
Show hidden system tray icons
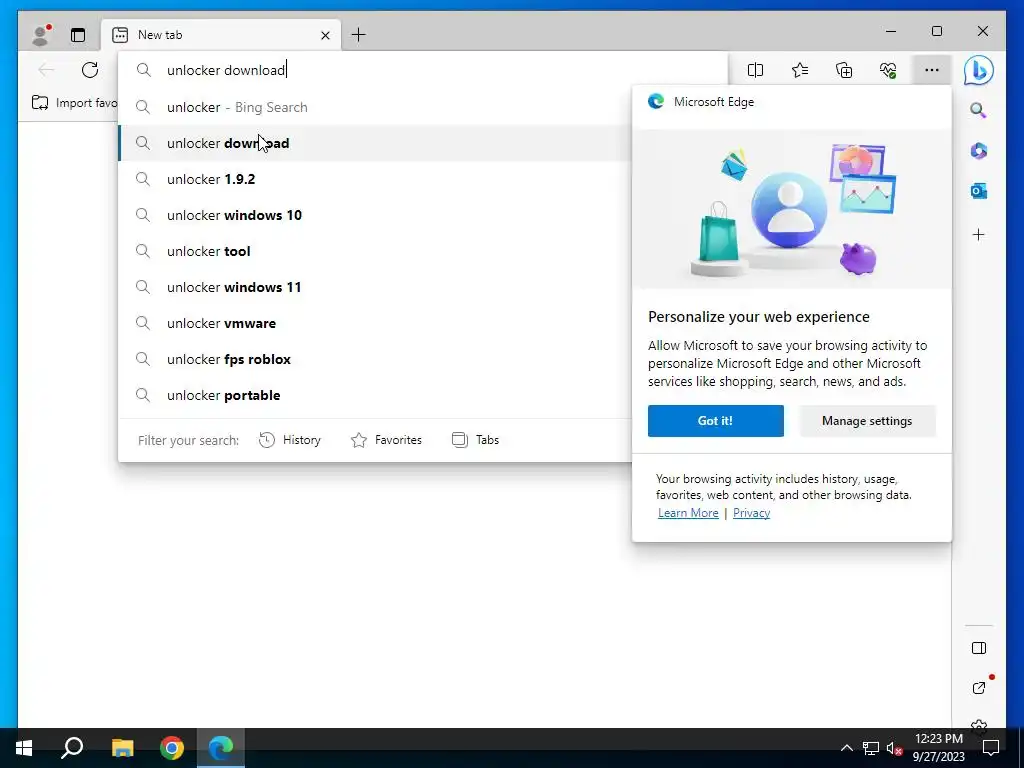(x=846, y=748)
